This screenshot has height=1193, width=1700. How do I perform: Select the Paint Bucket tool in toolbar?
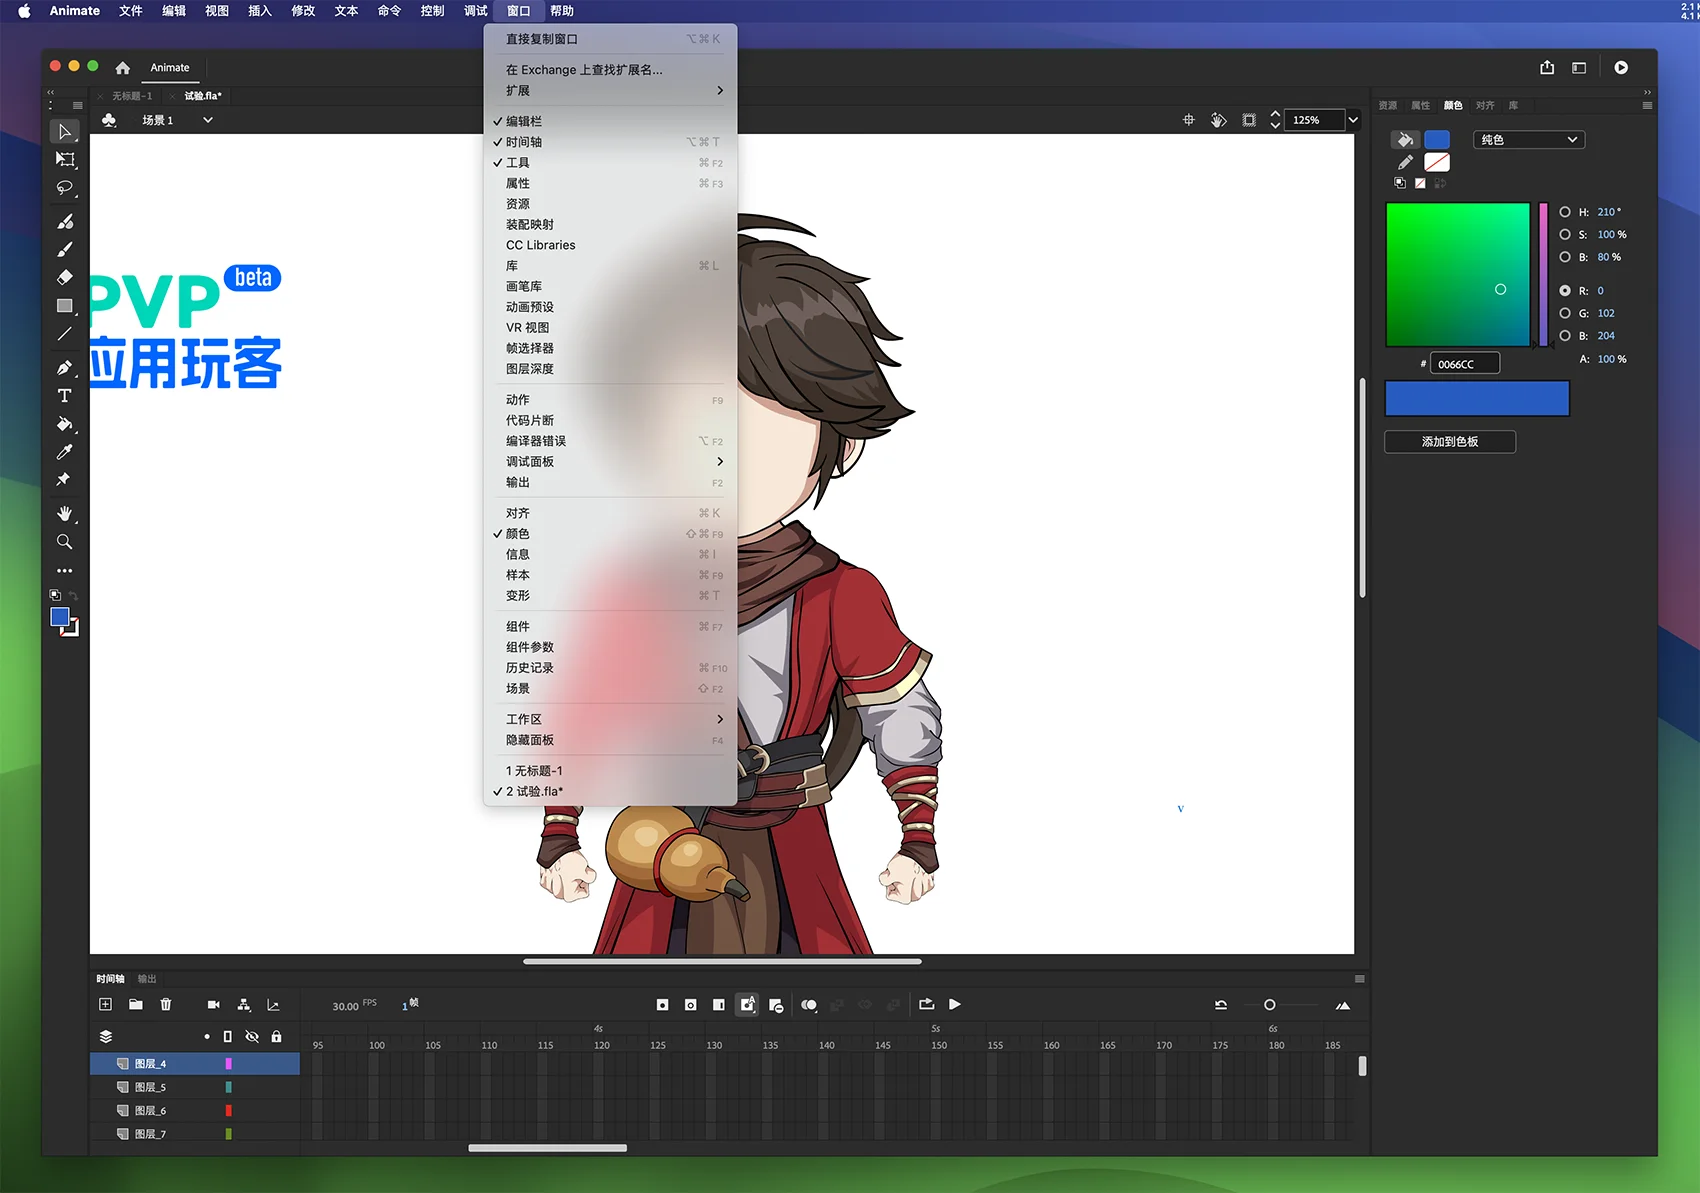click(x=65, y=424)
